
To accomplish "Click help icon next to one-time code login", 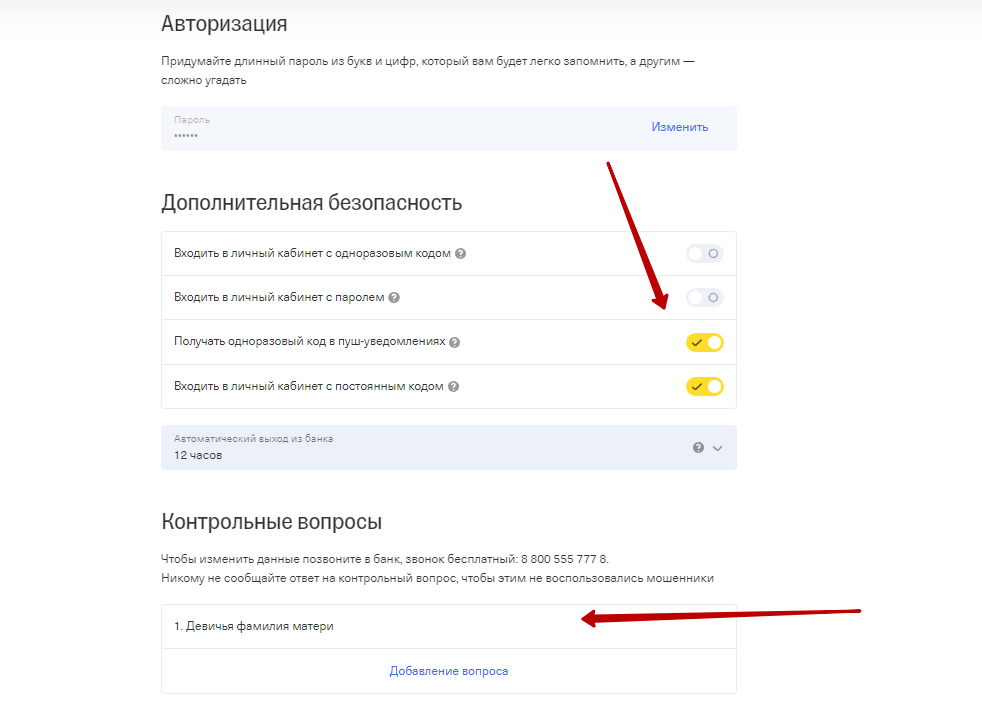I will [x=460, y=254].
